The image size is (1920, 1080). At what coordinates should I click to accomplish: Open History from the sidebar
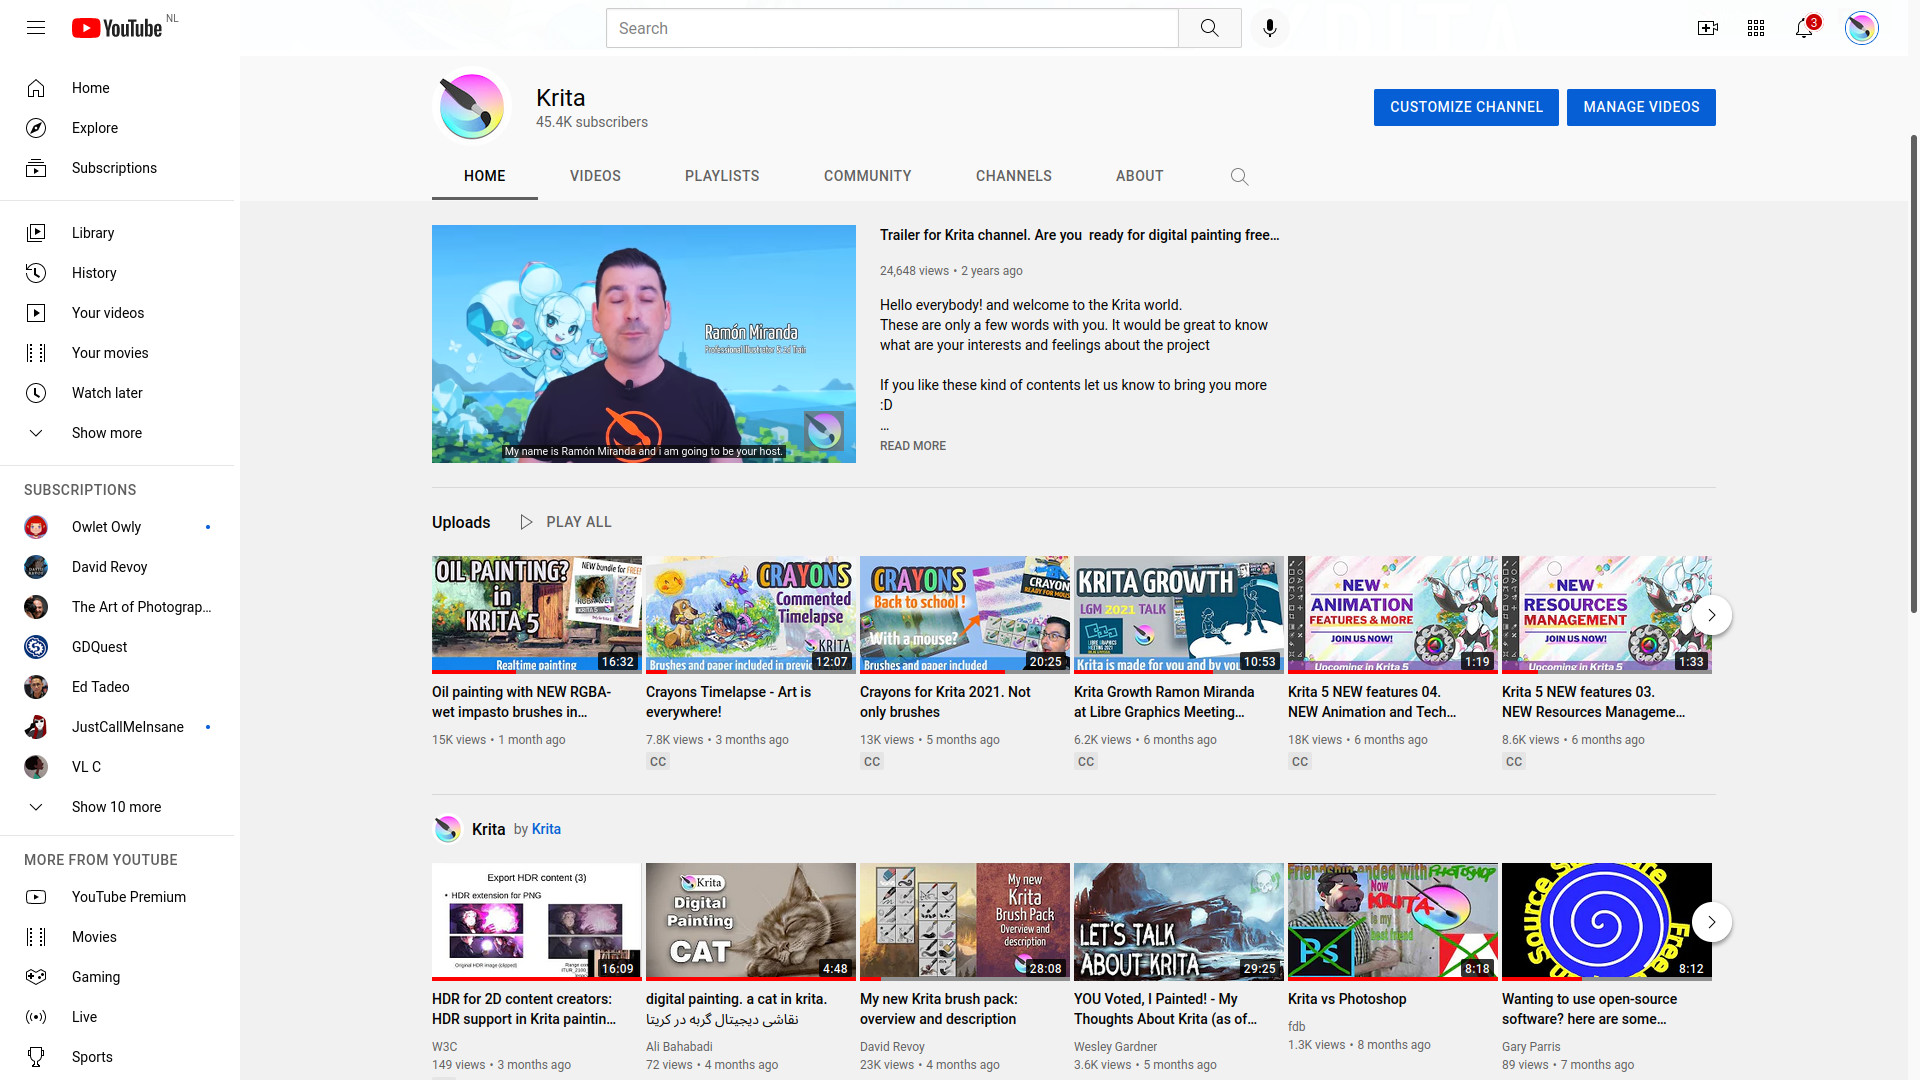pyautogui.click(x=94, y=272)
